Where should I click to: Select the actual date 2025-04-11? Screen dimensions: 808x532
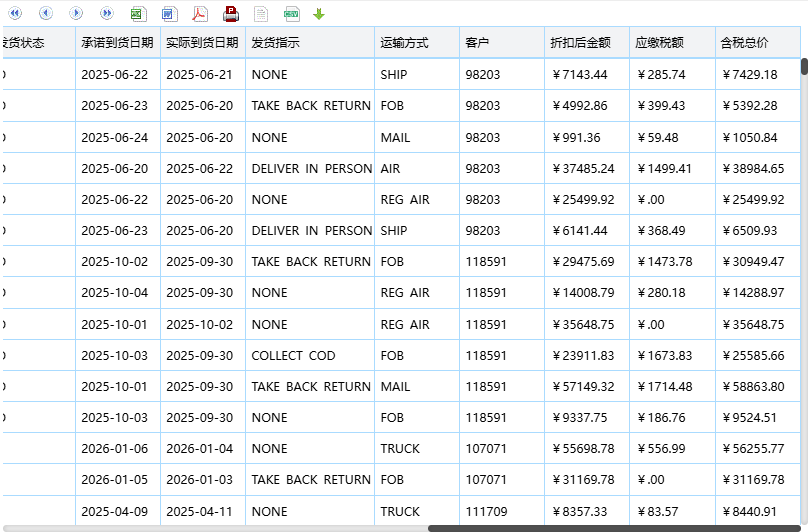point(203,511)
